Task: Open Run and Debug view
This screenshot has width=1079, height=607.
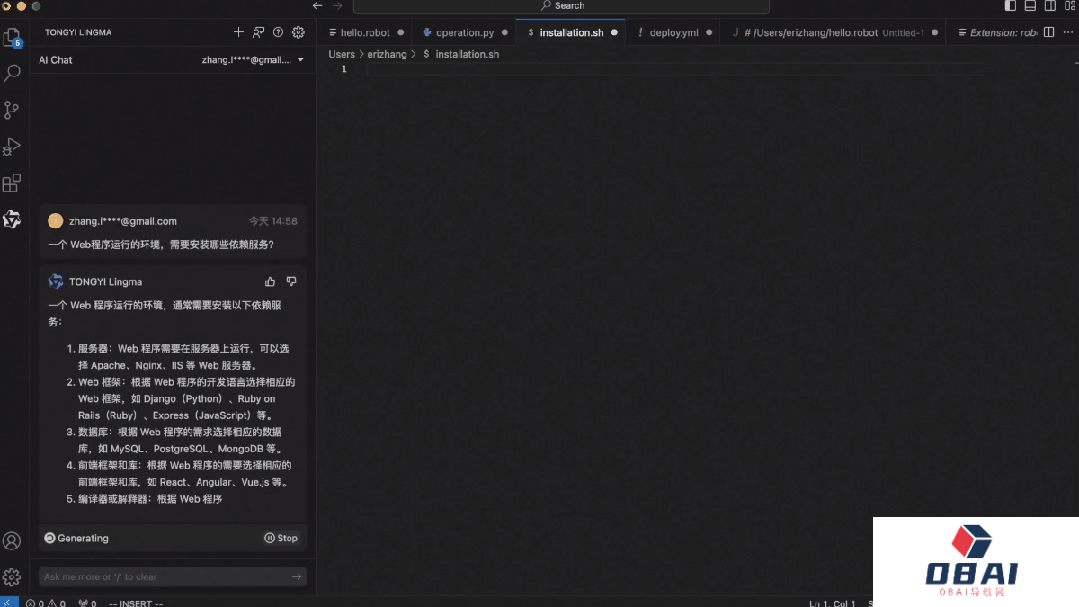Action: click(x=12, y=147)
